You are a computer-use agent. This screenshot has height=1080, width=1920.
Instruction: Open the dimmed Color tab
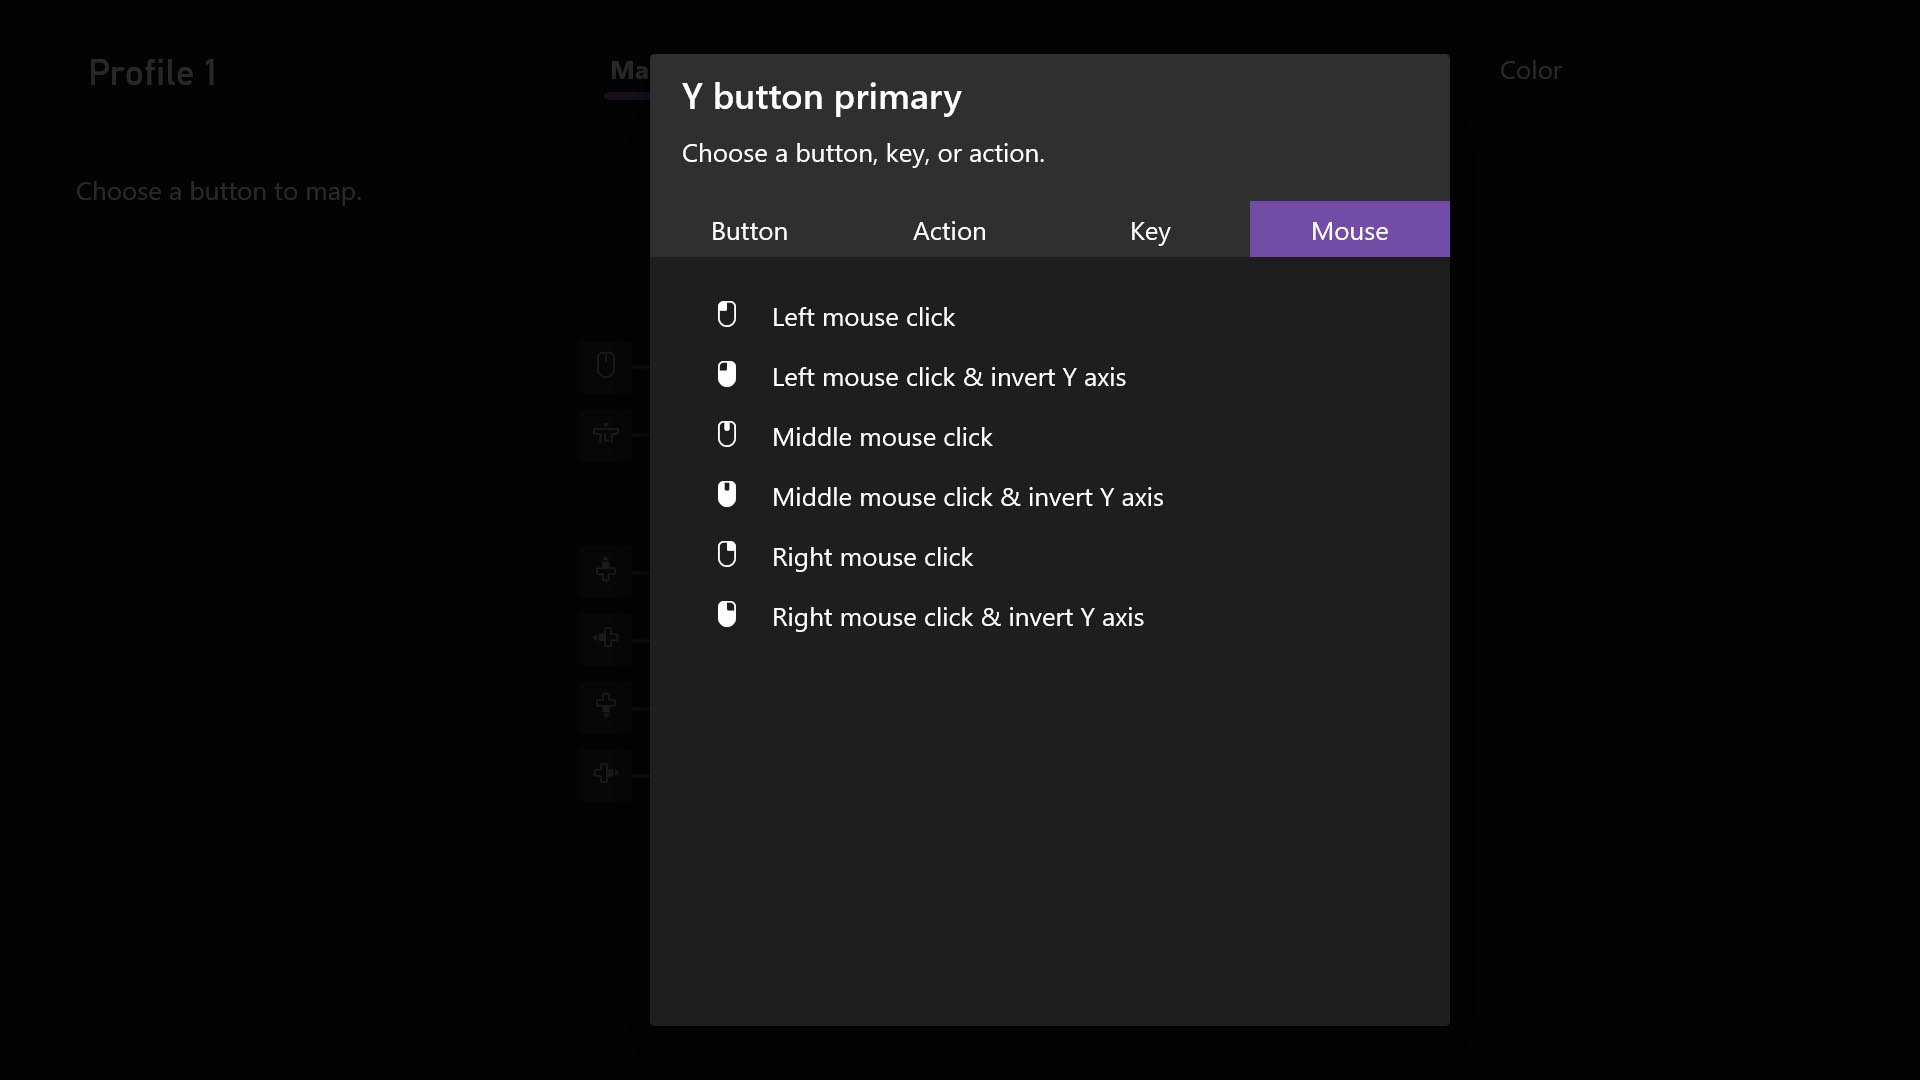pyautogui.click(x=1530, y=71)
